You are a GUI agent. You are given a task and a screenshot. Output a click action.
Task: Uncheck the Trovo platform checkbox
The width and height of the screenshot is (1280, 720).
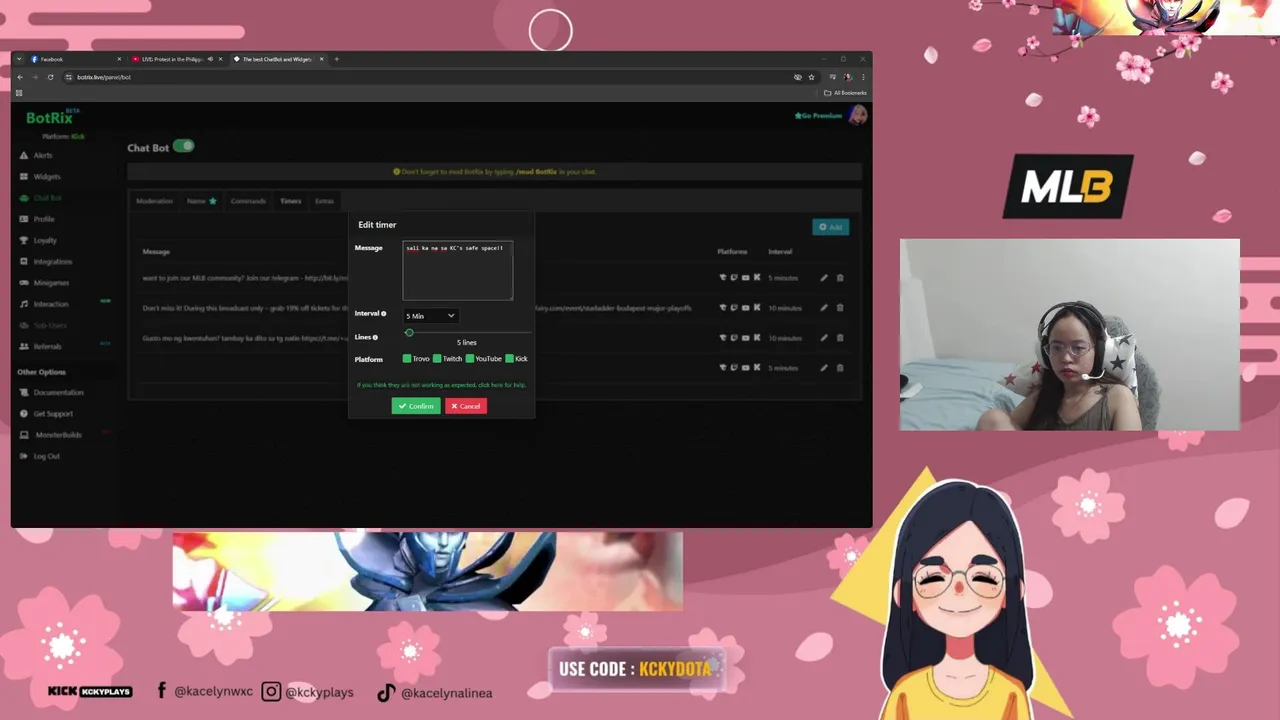407,358
